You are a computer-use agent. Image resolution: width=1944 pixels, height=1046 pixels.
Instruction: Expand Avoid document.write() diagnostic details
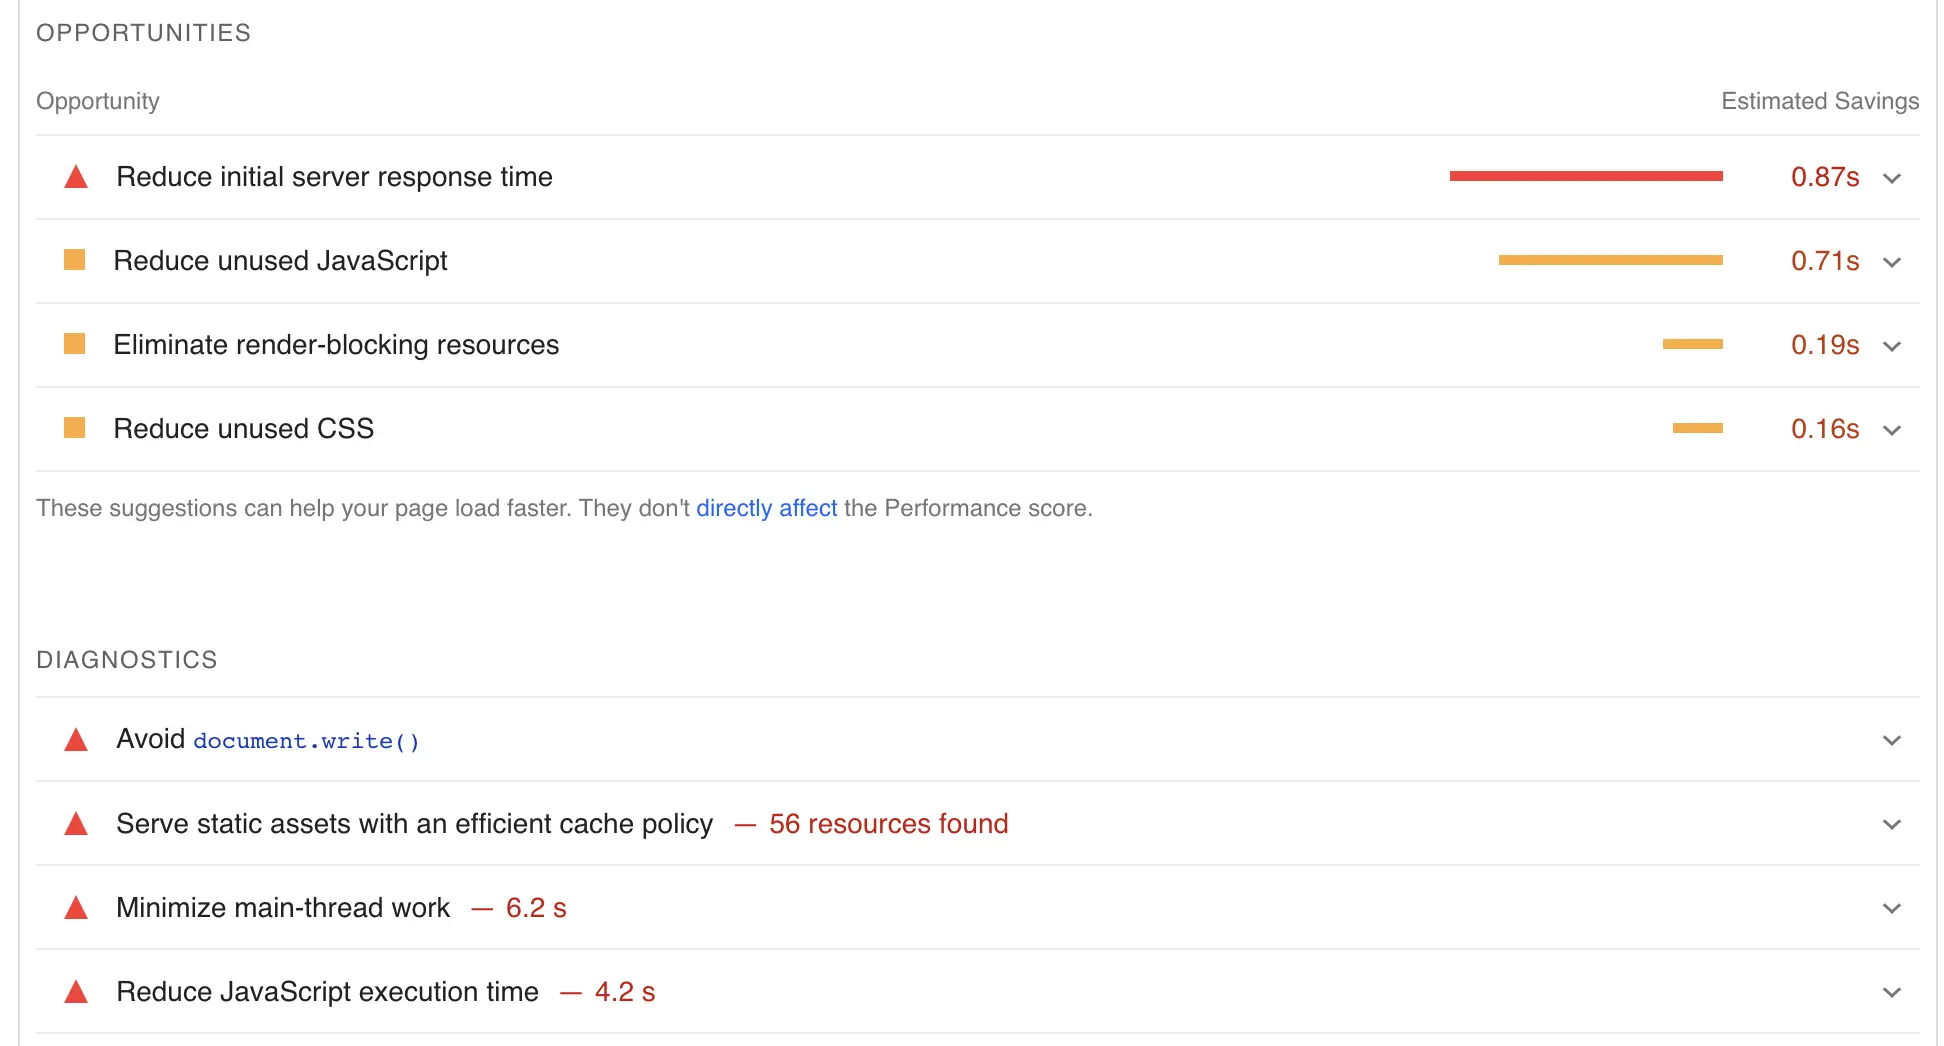[1892, 740]
